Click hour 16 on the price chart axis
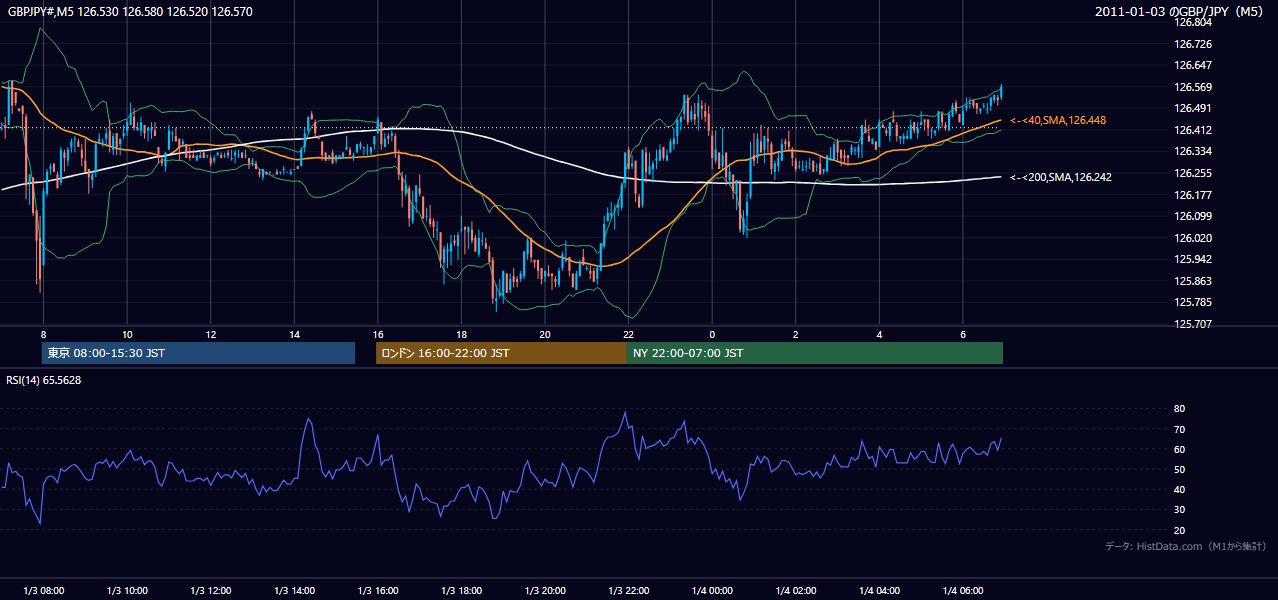This screenshot has width=1278, height=600. click(x=378, y=334)
